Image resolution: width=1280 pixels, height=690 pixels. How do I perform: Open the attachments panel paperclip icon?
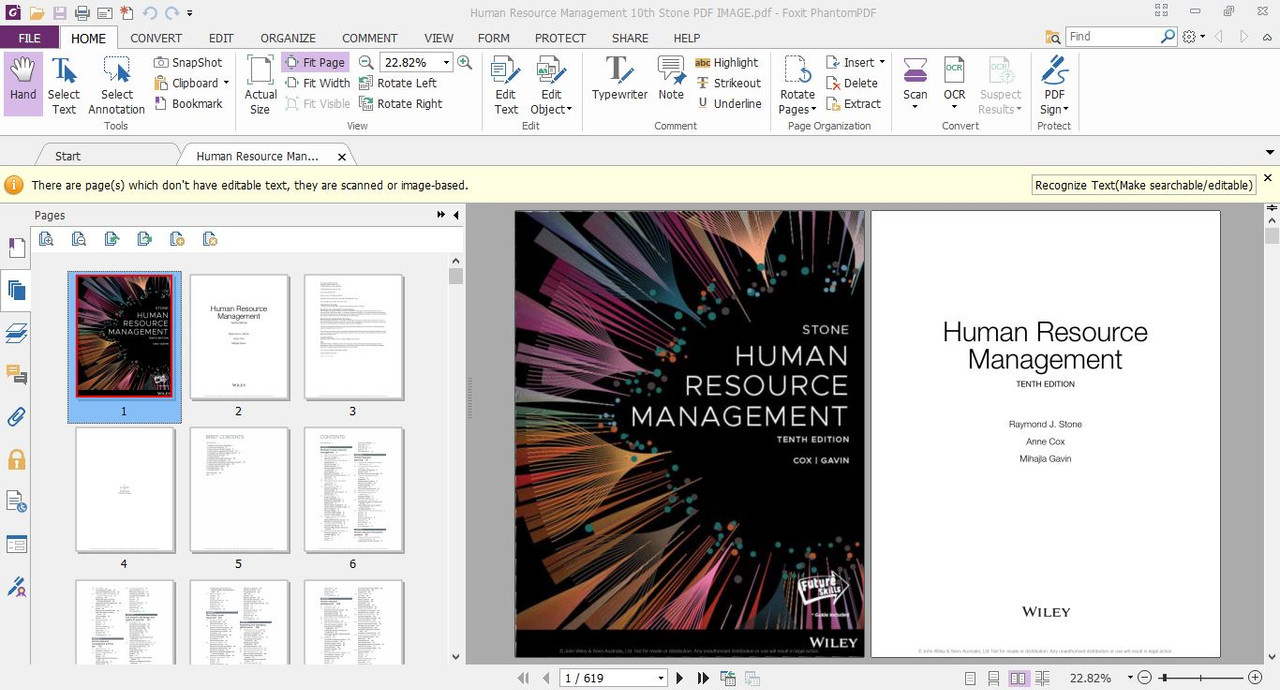click(16, 417)
